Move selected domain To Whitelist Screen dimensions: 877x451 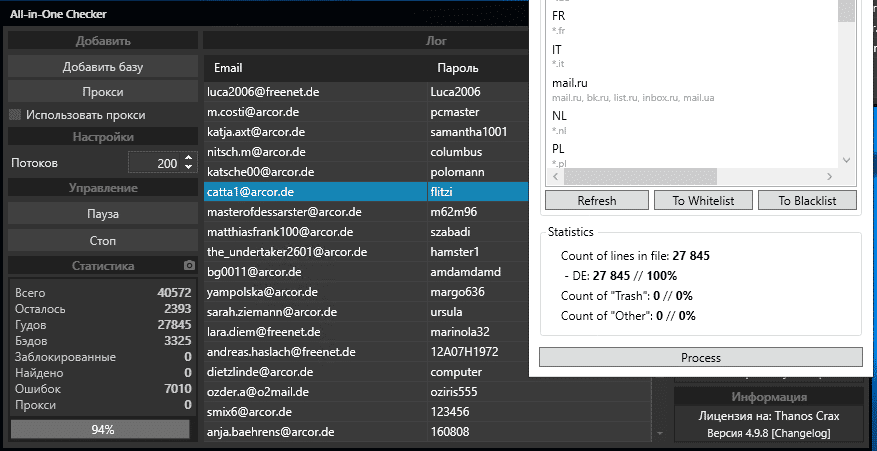(703, 201)
